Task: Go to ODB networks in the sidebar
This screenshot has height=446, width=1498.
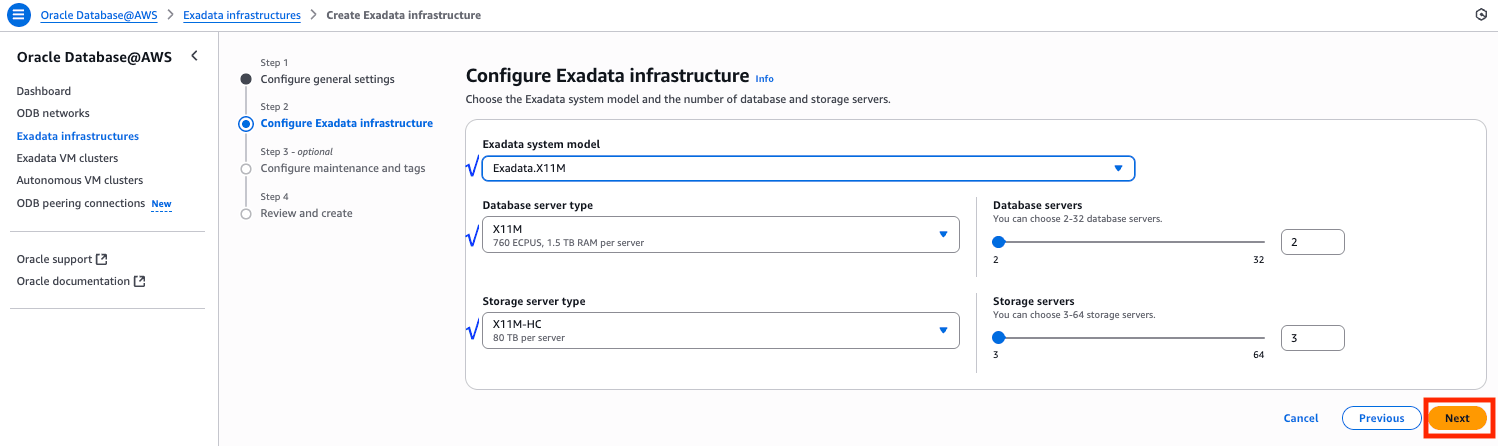Action: click(53, 113)
